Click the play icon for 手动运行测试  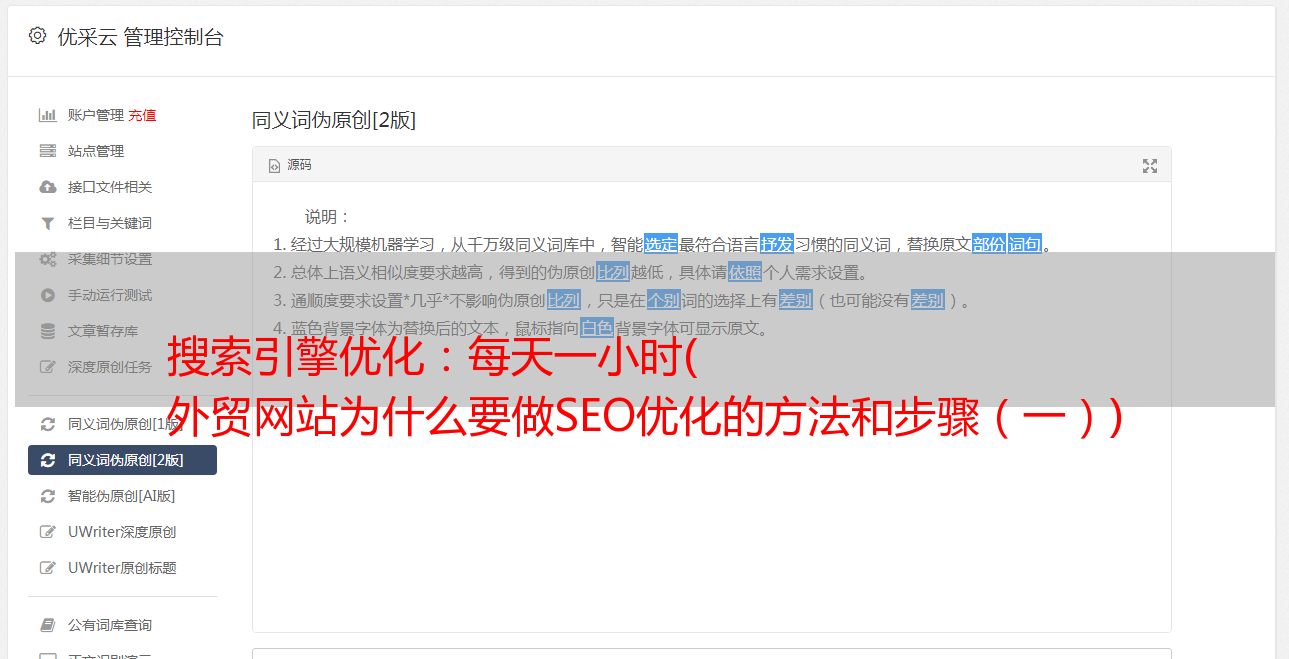click(47, 295)
